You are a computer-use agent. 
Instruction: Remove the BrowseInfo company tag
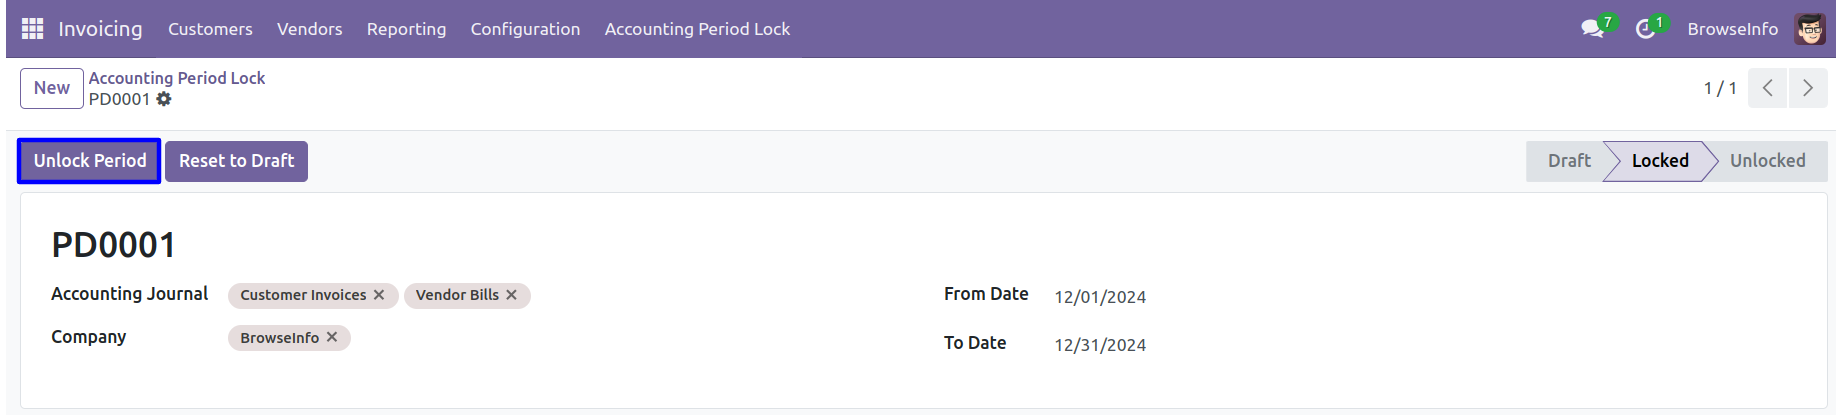(x=332, y=337)
